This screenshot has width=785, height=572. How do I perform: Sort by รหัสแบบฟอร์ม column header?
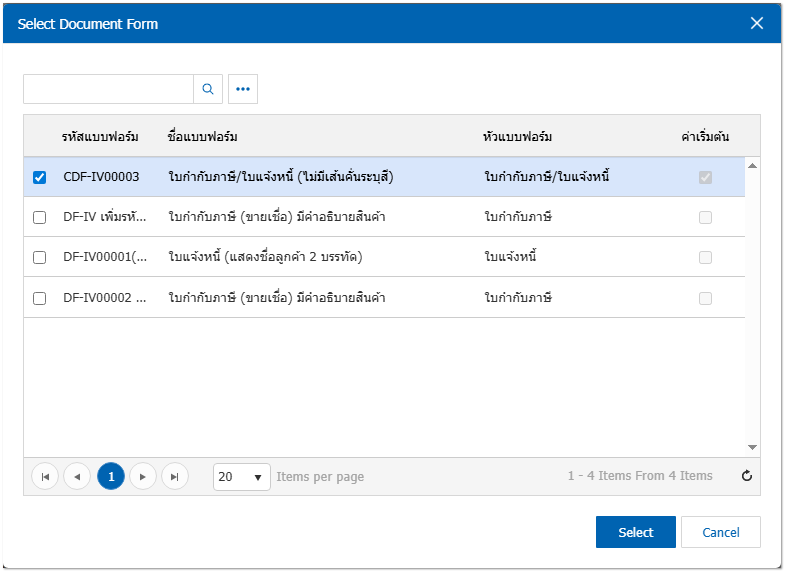coord(99,136)
